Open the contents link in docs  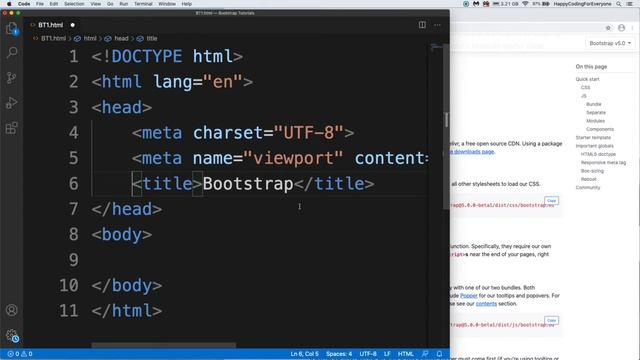486,304
